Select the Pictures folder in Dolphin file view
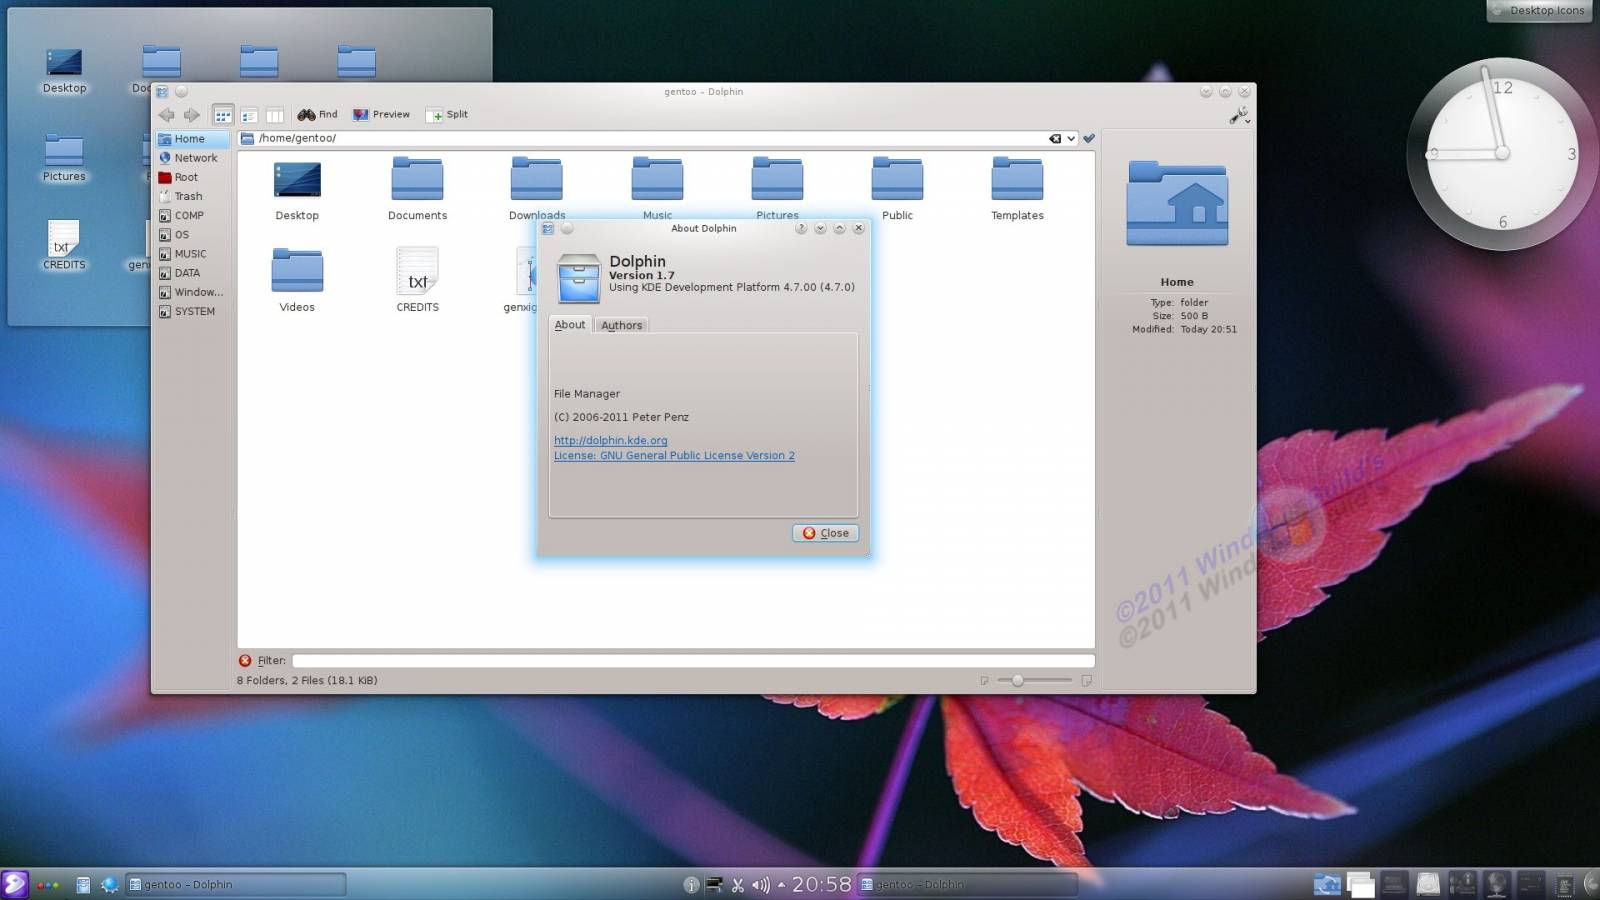1600x900 pixels. point(777,189)
